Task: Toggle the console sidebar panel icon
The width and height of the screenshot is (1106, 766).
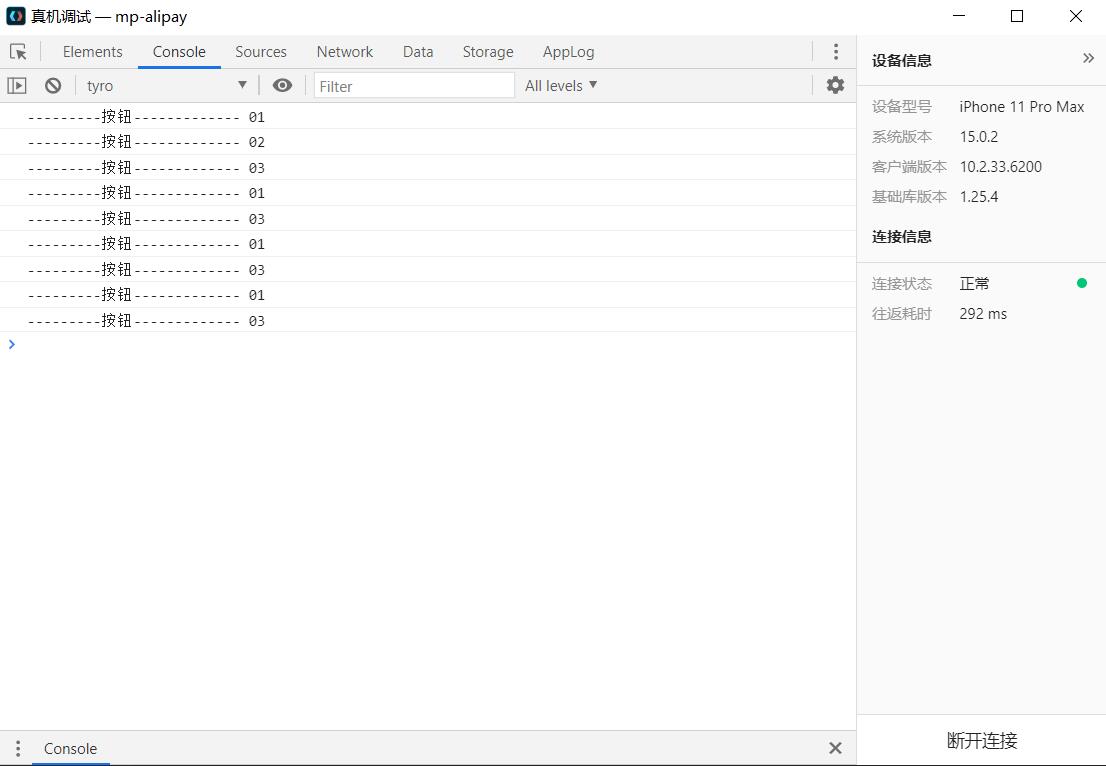Action: pyautogui.click(x=17, y=86)
